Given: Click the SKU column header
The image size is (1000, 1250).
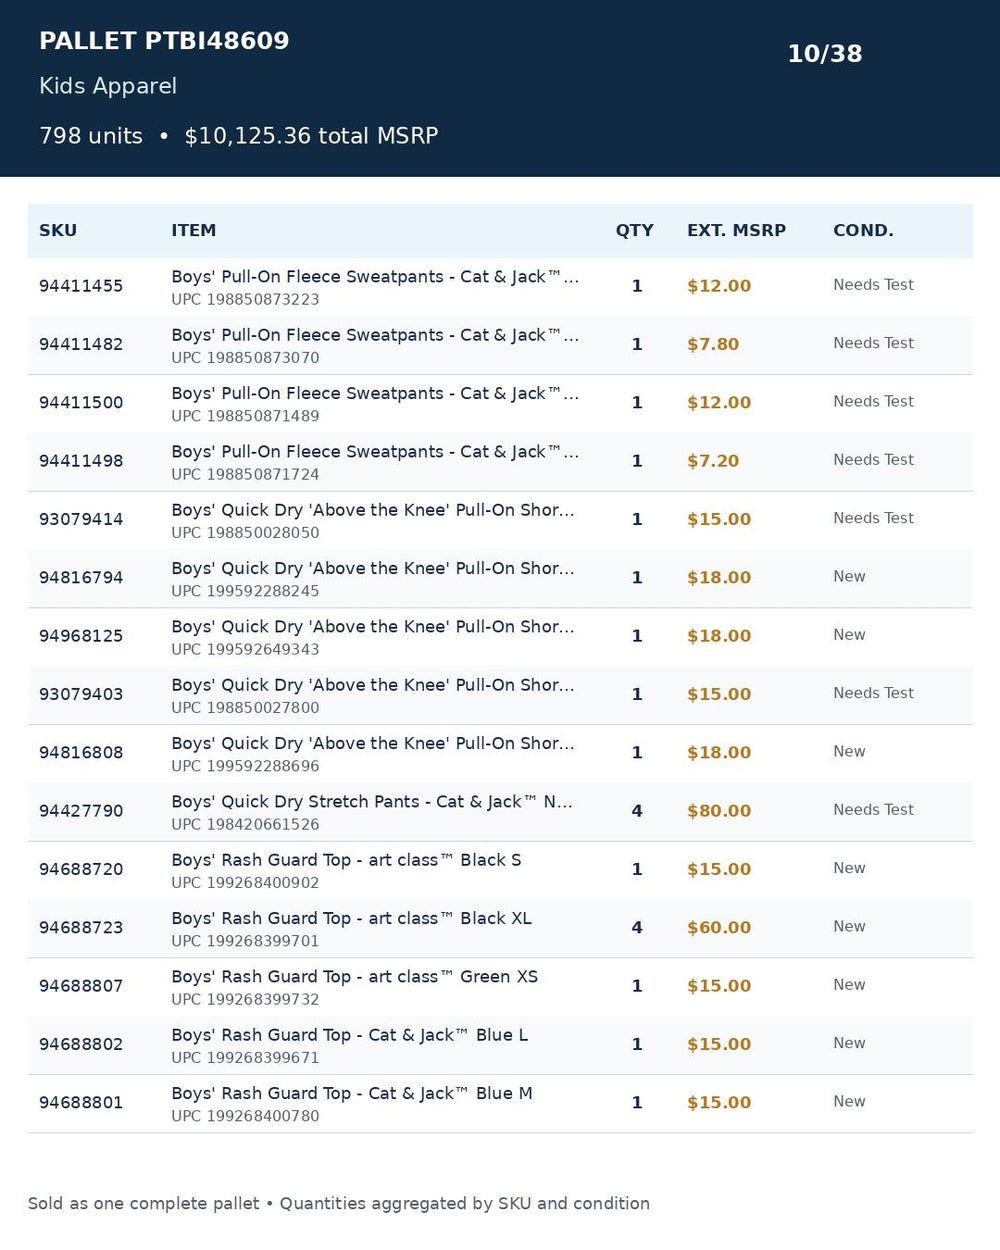Looking at the screenshot, I should (58, 230).
